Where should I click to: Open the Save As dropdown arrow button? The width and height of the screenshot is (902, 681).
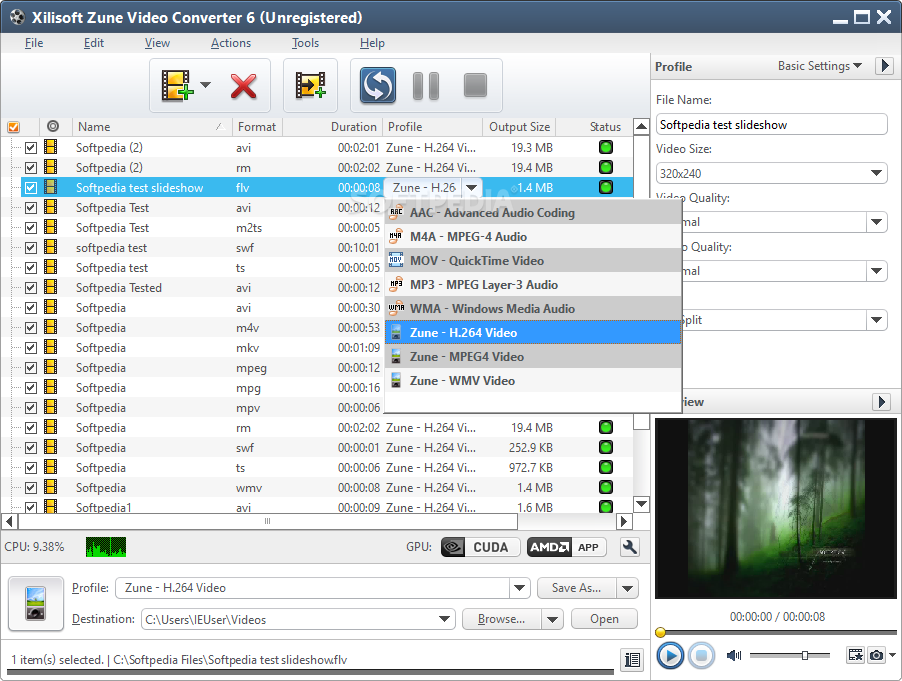pyautogui.click(x=628, y=588)
